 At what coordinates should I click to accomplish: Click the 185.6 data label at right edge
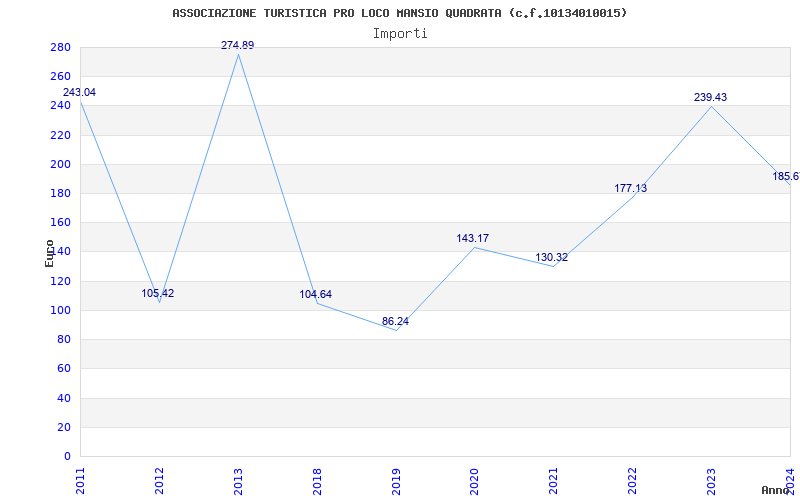click(x=786, y=177)
